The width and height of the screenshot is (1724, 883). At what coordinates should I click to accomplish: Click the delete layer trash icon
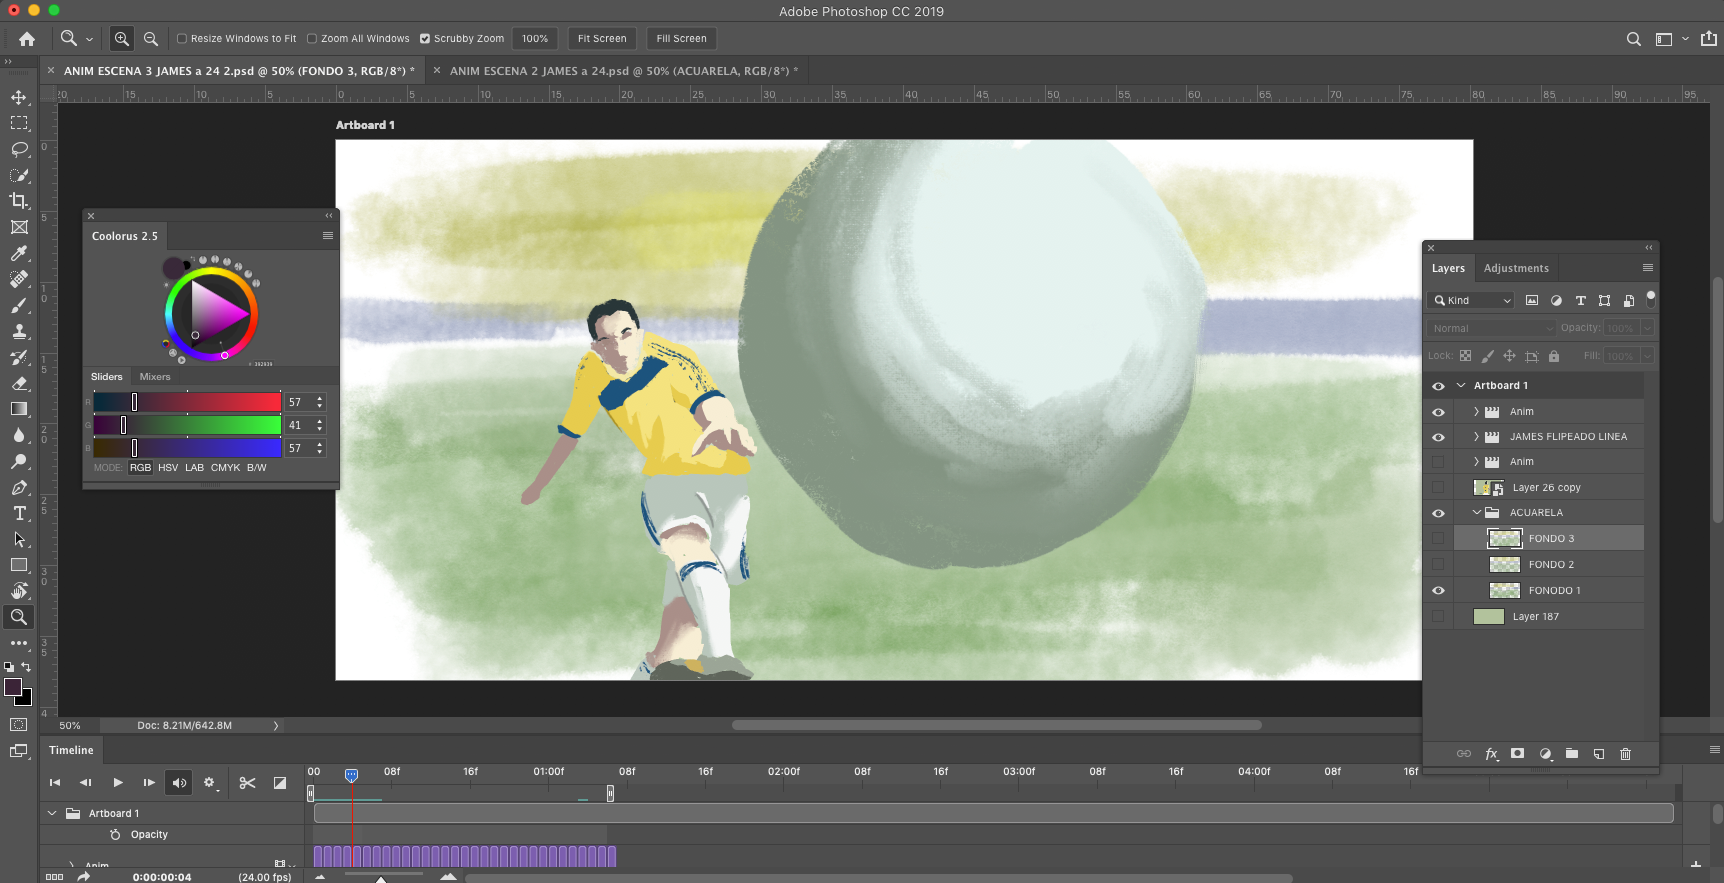tap(1625, 754)
